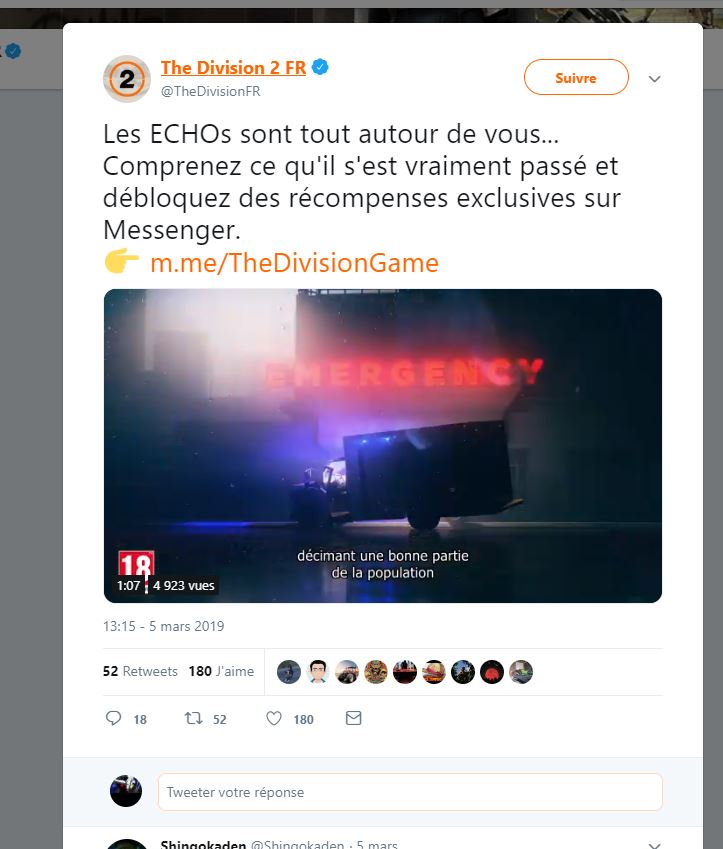Click your own avatar beside the reply box
This screenshot has height=849, width=723.
126,791
